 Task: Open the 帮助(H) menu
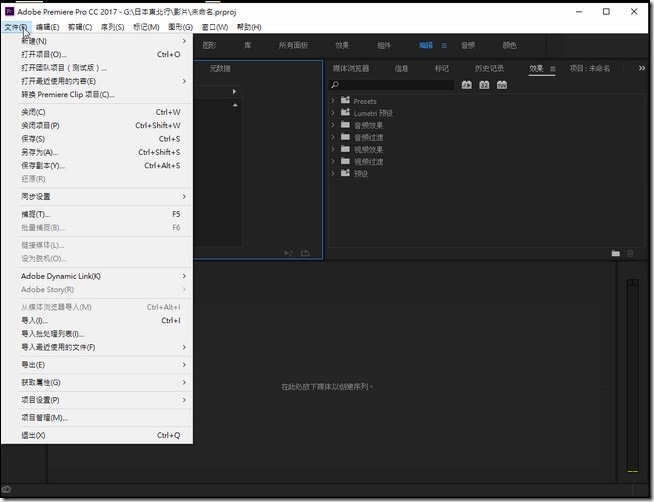249,27
